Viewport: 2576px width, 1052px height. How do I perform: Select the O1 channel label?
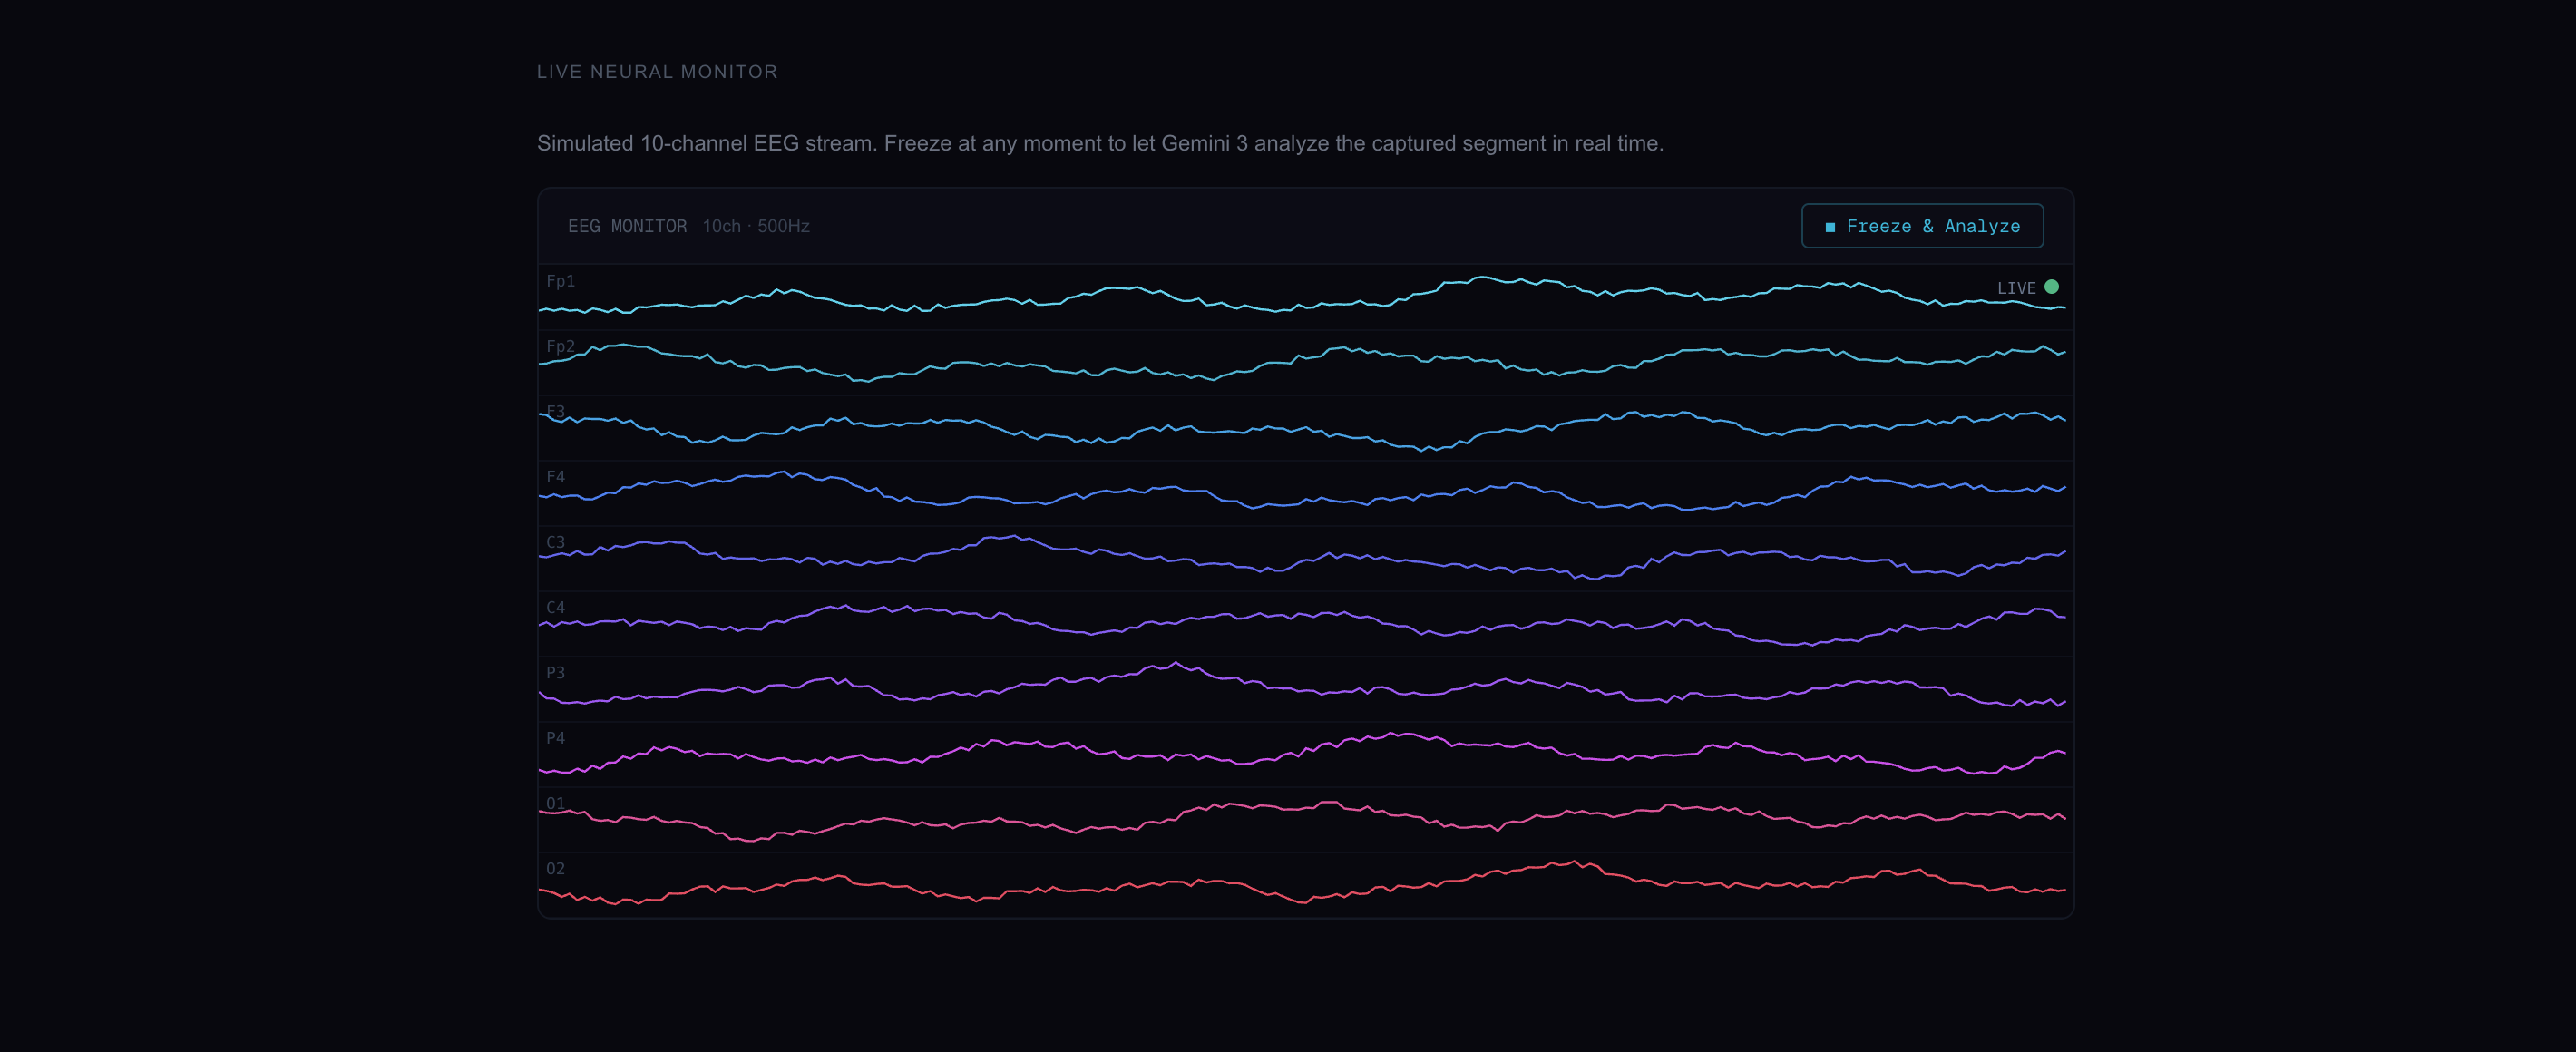[x=555, y=803]
